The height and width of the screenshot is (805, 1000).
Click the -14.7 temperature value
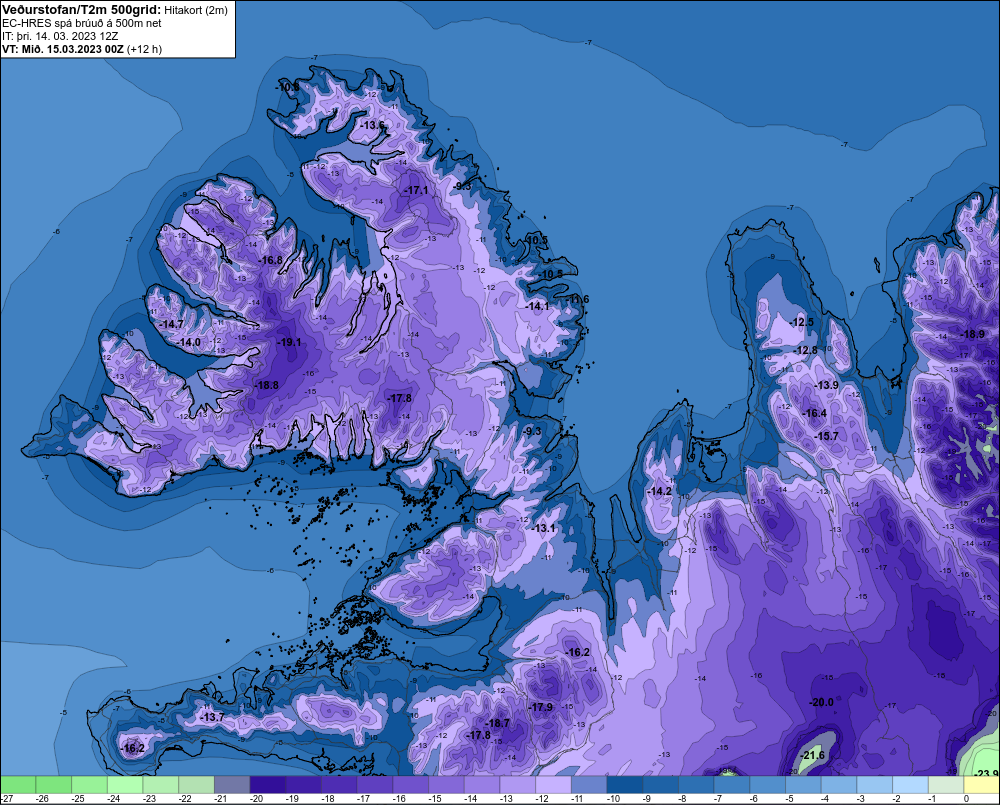point(172,324)
